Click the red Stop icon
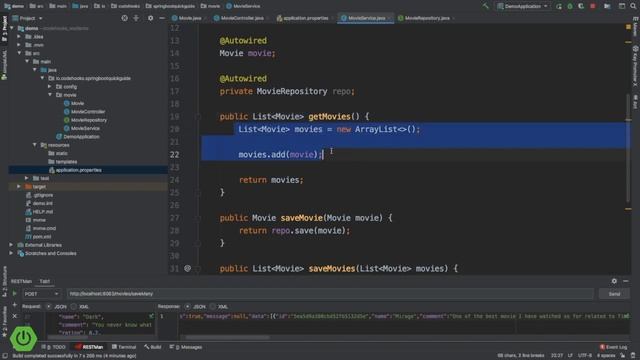Viewport: 640px width, 360px height. coord(593,6)
